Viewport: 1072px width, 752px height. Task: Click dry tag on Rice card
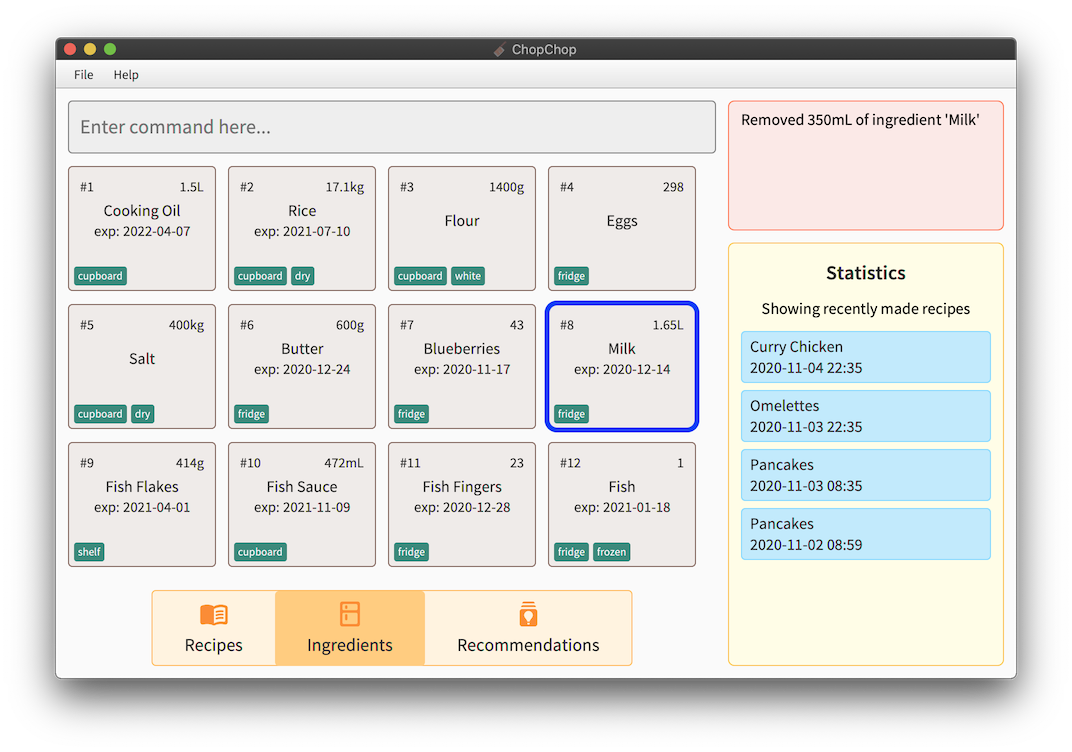(x=302, y=276)
